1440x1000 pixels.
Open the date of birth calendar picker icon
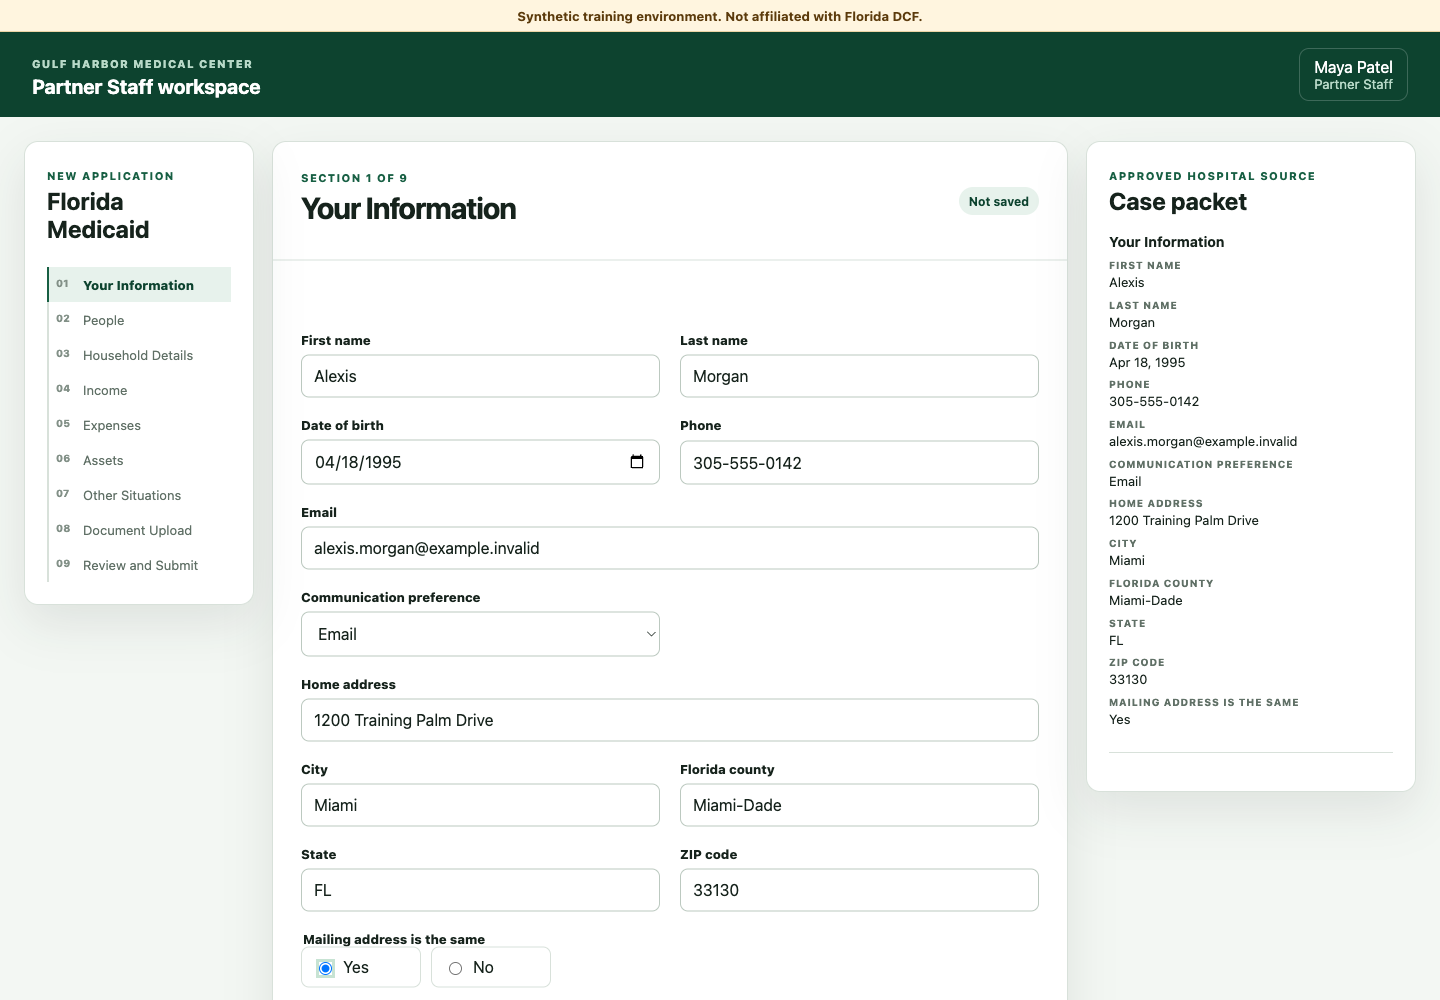[x=637, y=462]
